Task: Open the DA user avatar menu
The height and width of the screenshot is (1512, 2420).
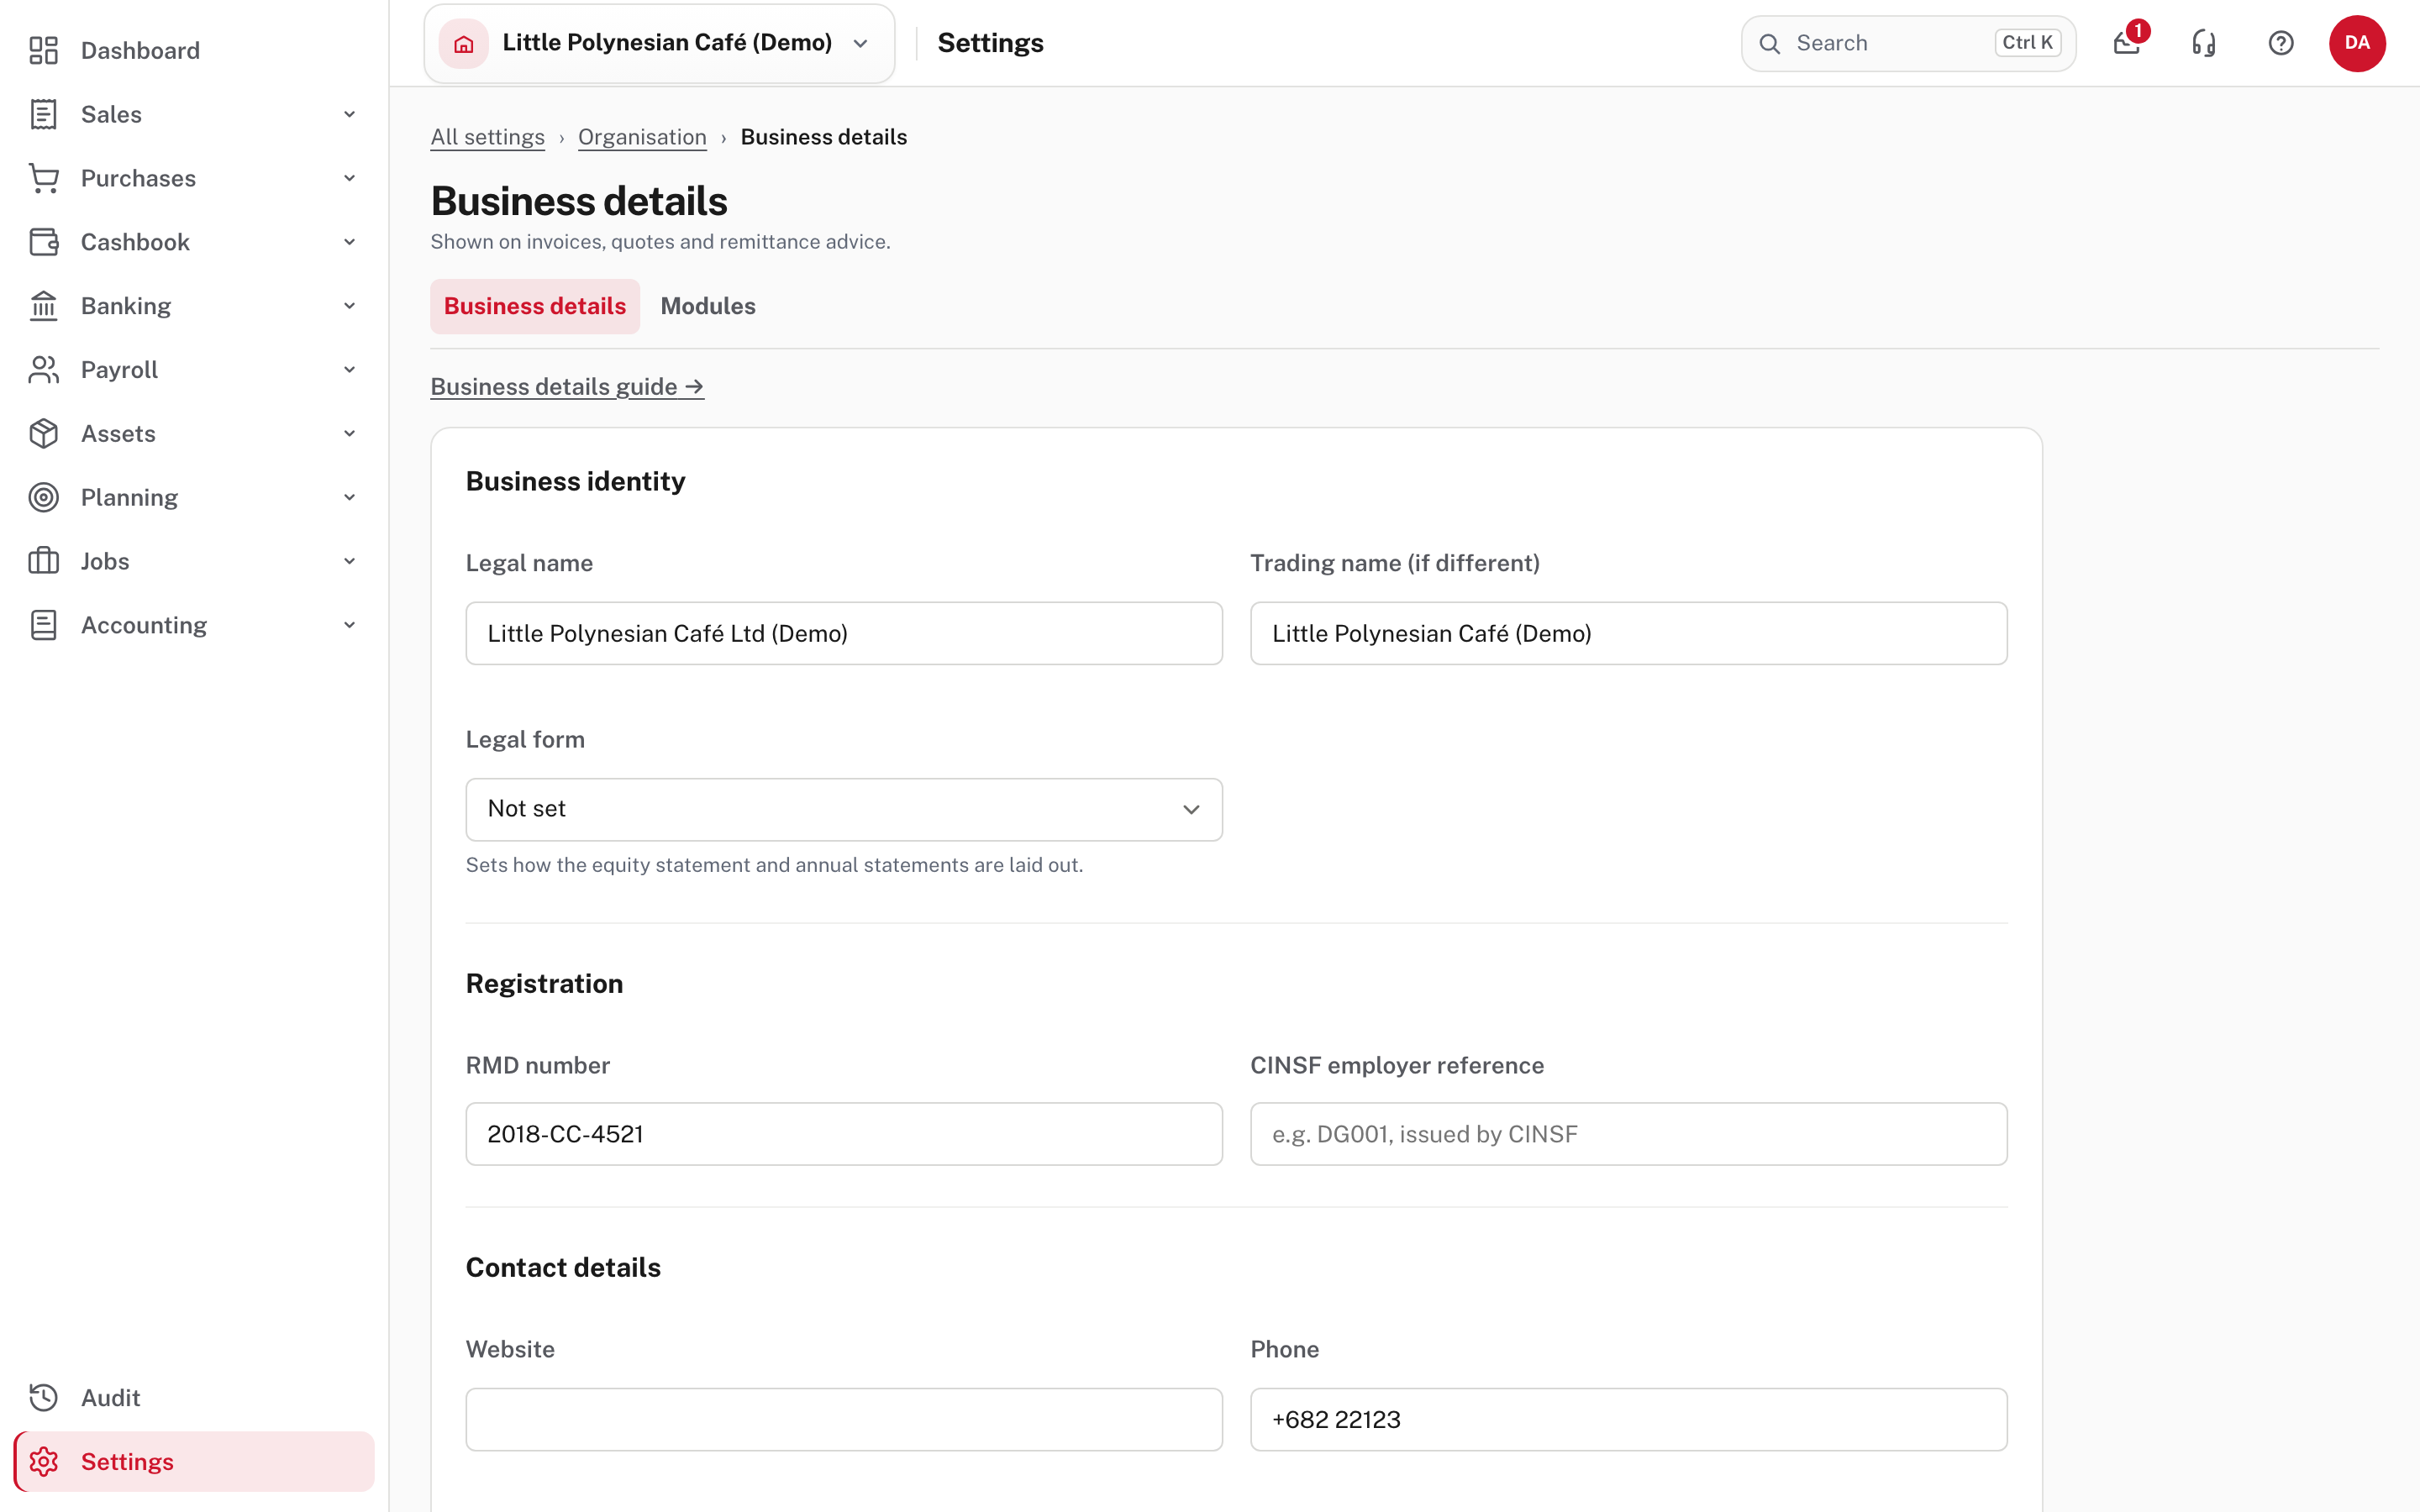Action: [x=2357, y=43]
